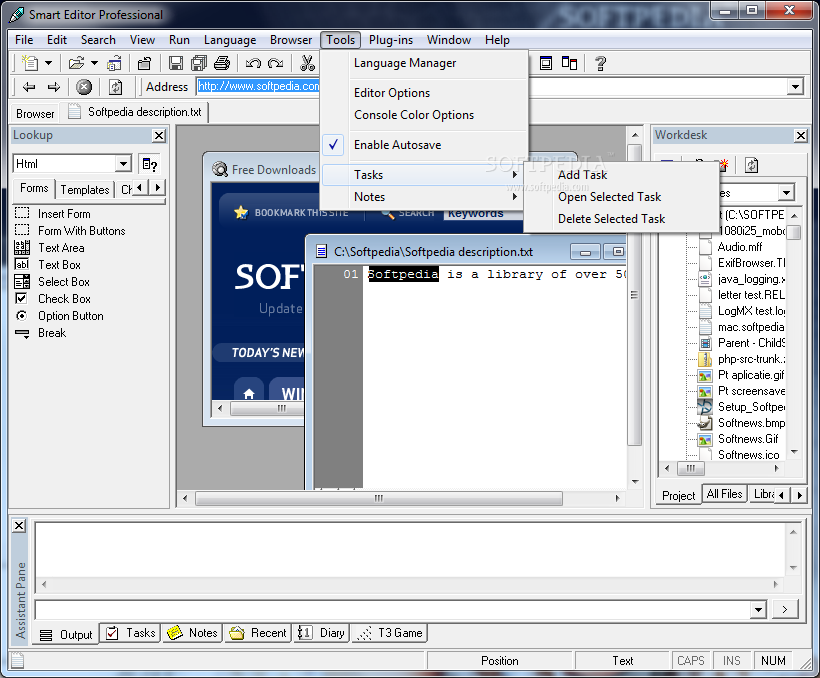Close the Assistant Pane
The height and width of the screenshot is (678, 820).
click(x=19, y=525)
